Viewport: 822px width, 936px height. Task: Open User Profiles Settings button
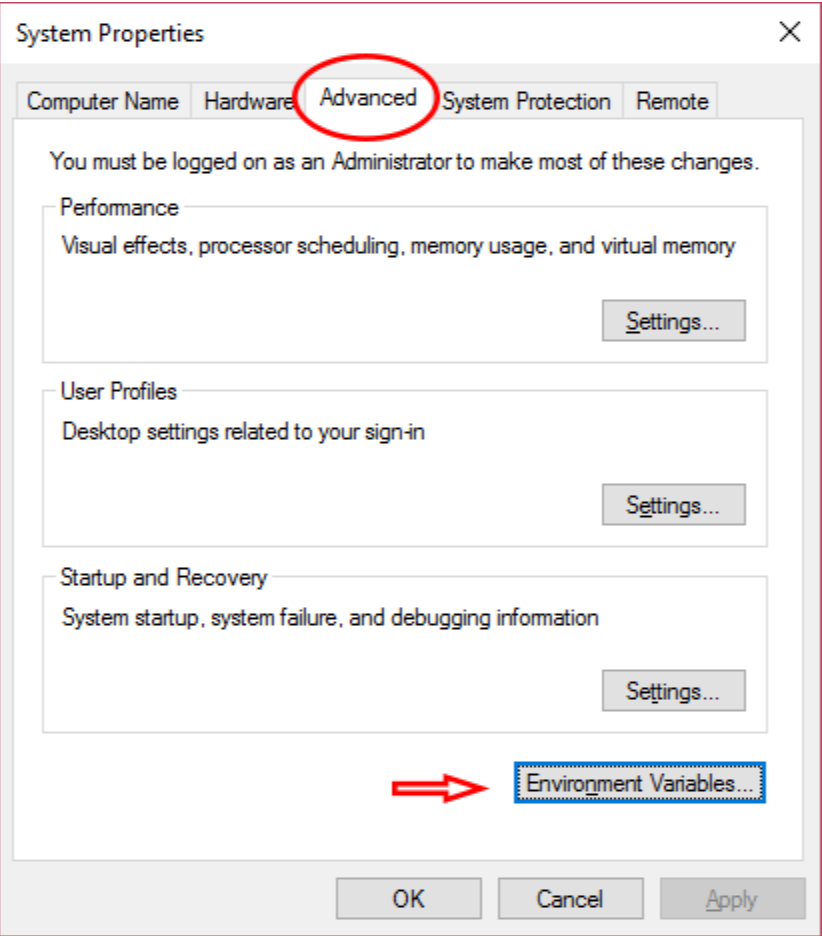point(673,505)
